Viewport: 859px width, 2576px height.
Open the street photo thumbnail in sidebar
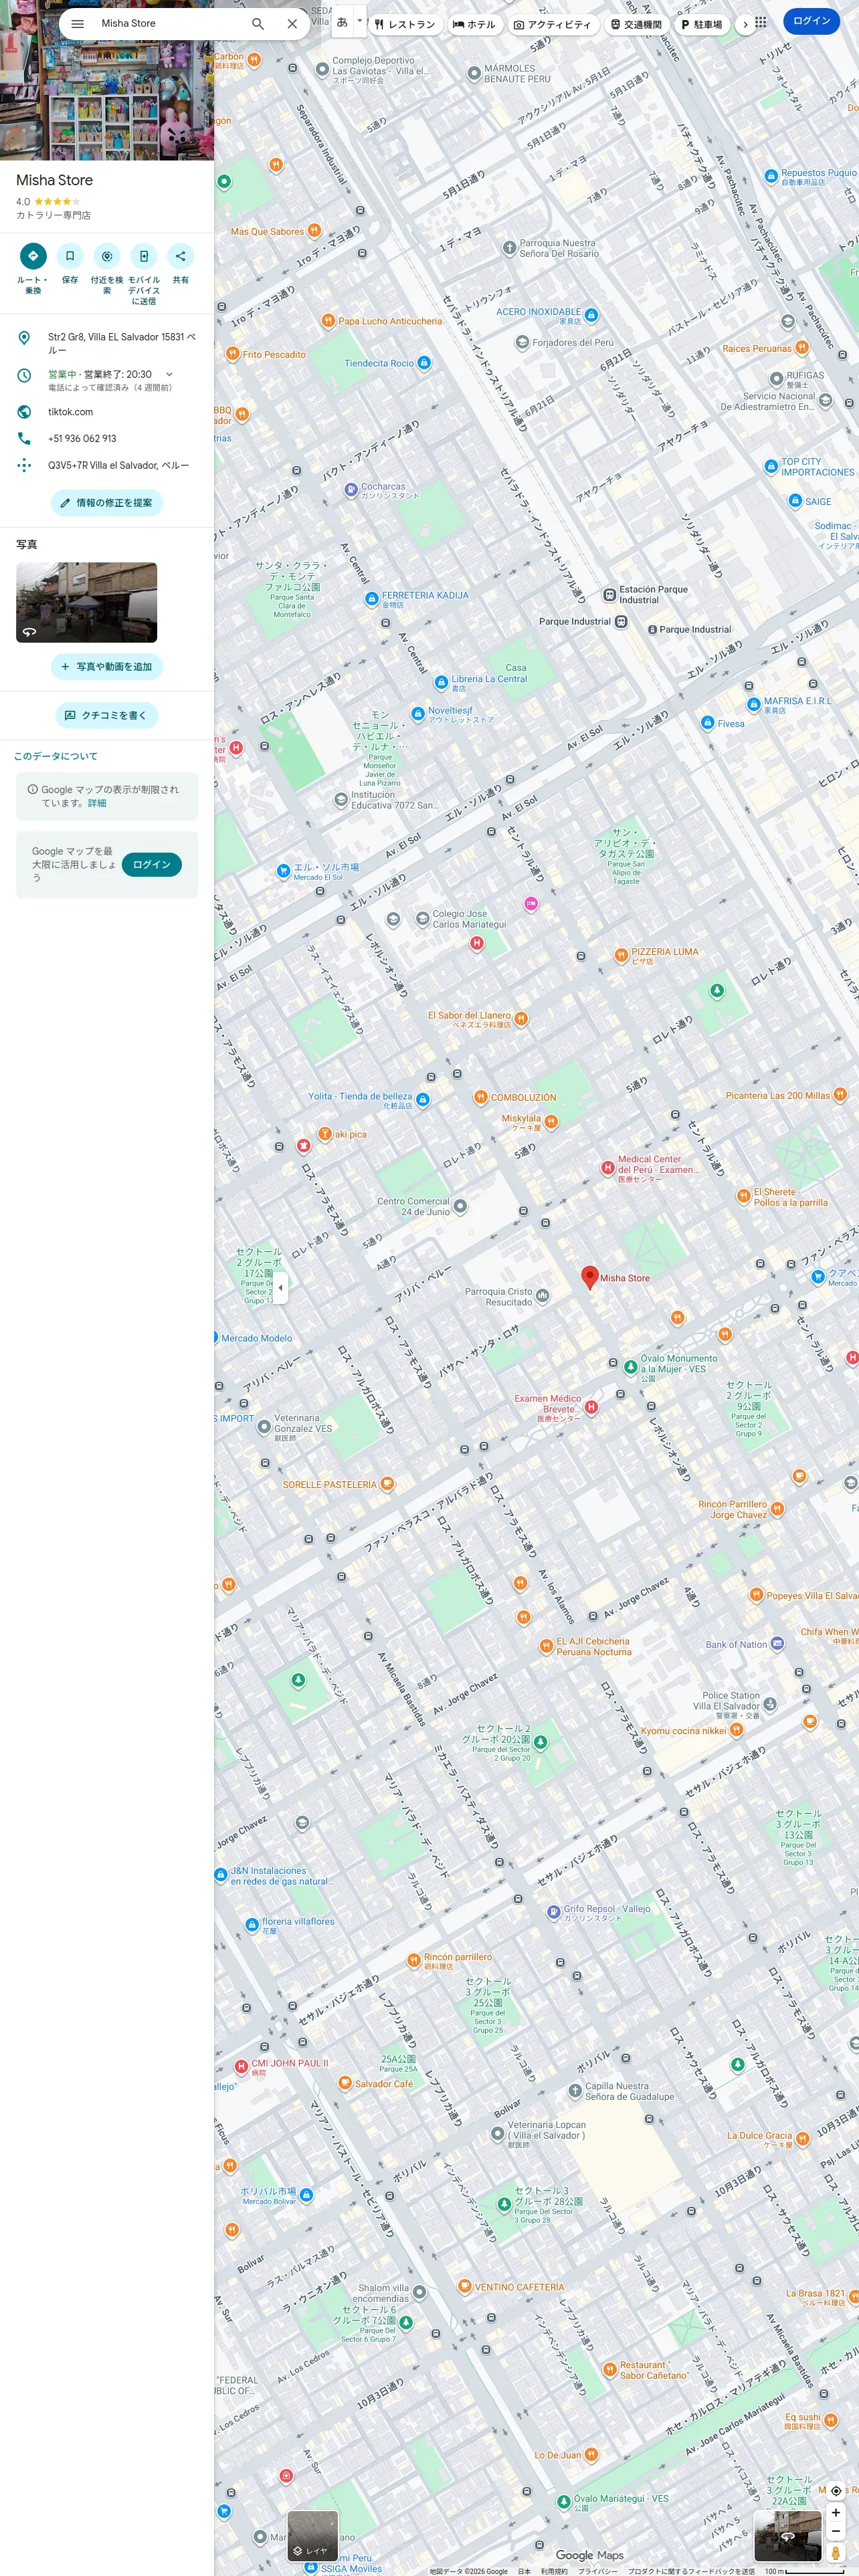pyautogui.click(x=87, y=602)
